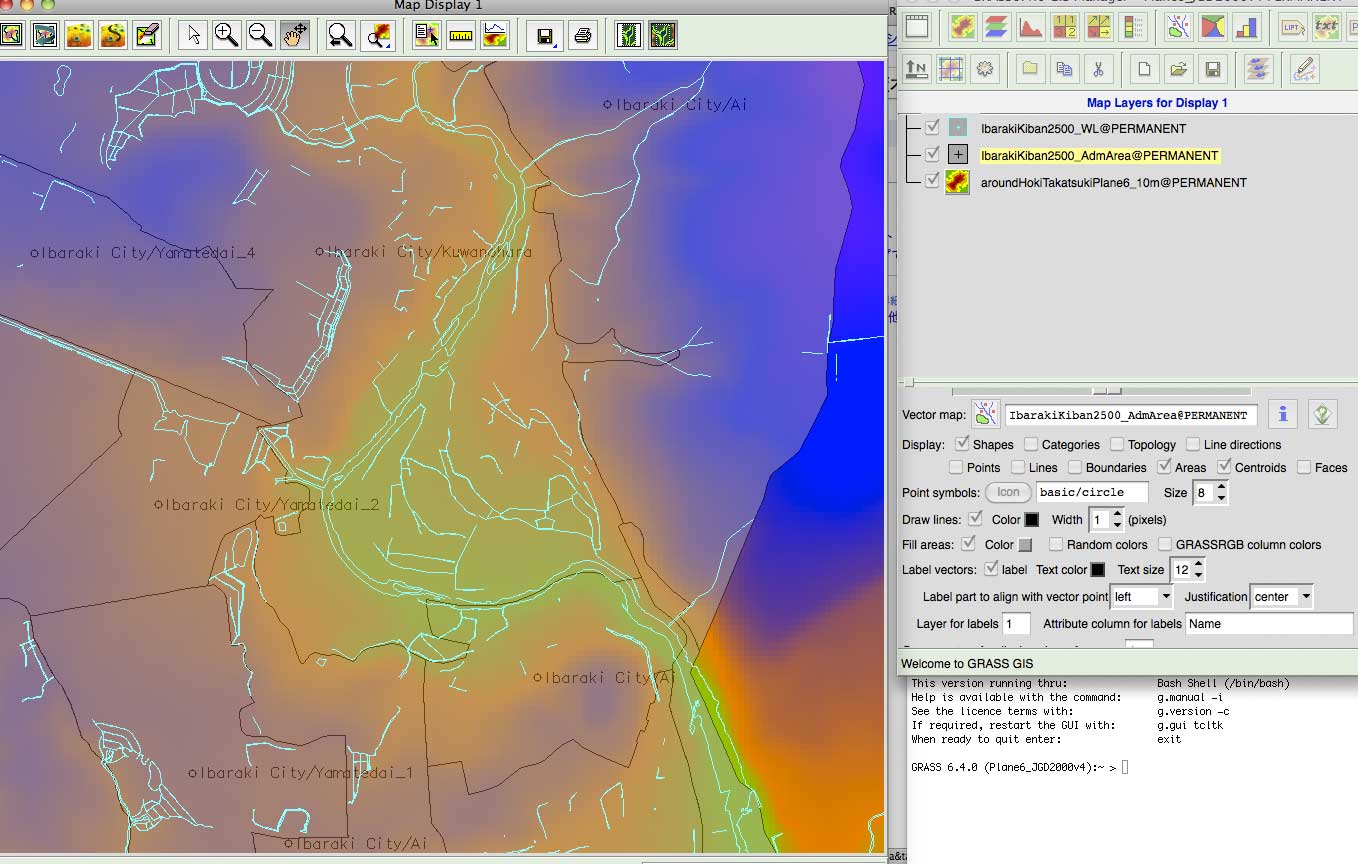This screenshot has height=864, width=1358.
Task: Save workspace file in GIS Manager
Action: [x=1213, y=69]
